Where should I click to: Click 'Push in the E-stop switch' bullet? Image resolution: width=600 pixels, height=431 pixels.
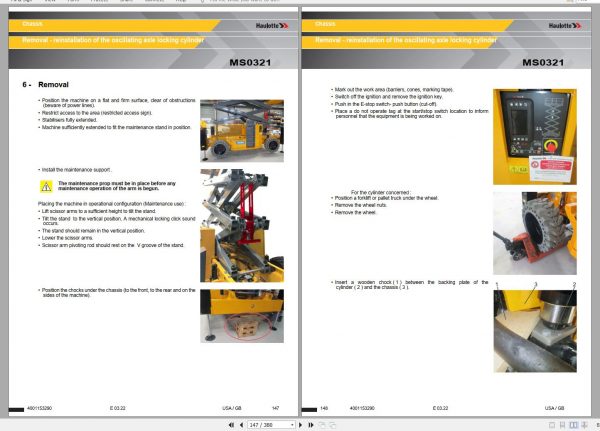tap(384, 104)
